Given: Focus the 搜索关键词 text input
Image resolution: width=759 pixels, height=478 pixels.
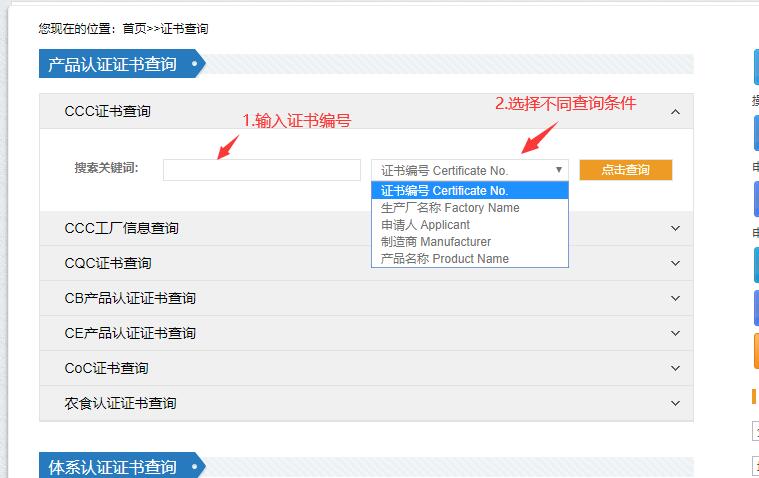Looking at the screenshot, I should click(x=261, y=170).
